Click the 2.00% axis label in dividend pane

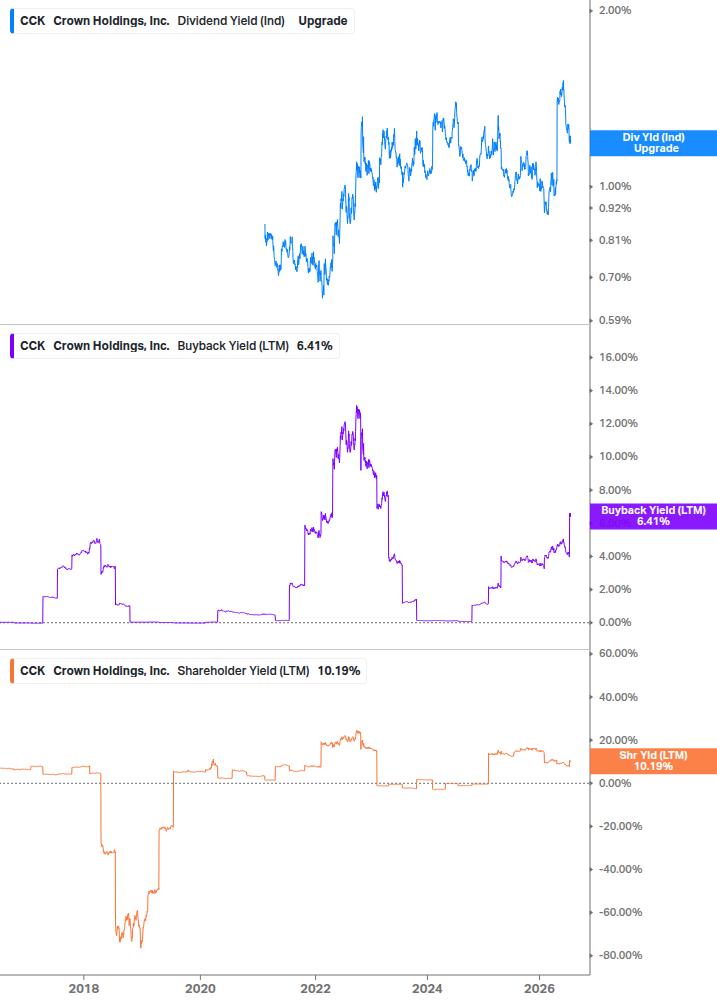click(x=615, y=10)
